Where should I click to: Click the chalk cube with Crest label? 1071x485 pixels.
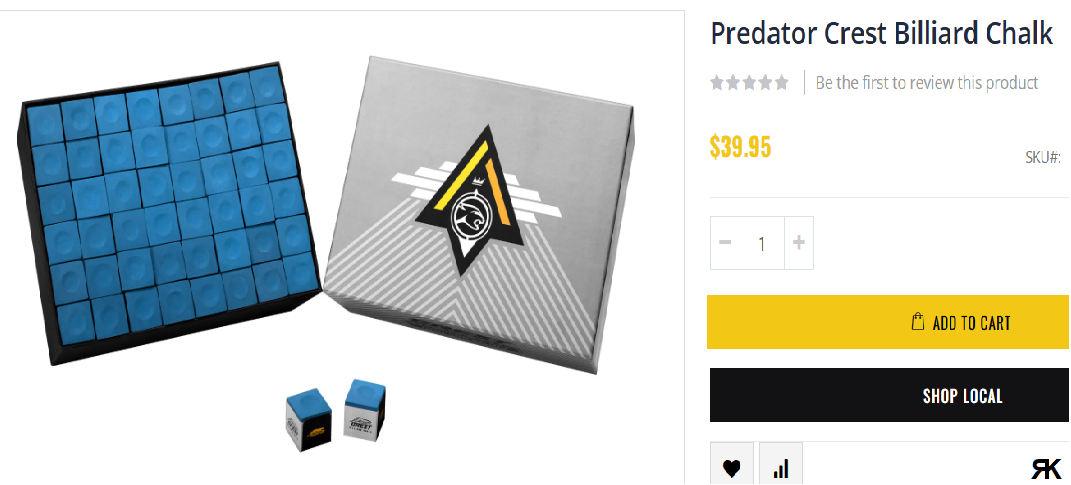click(x=365, y=415)
